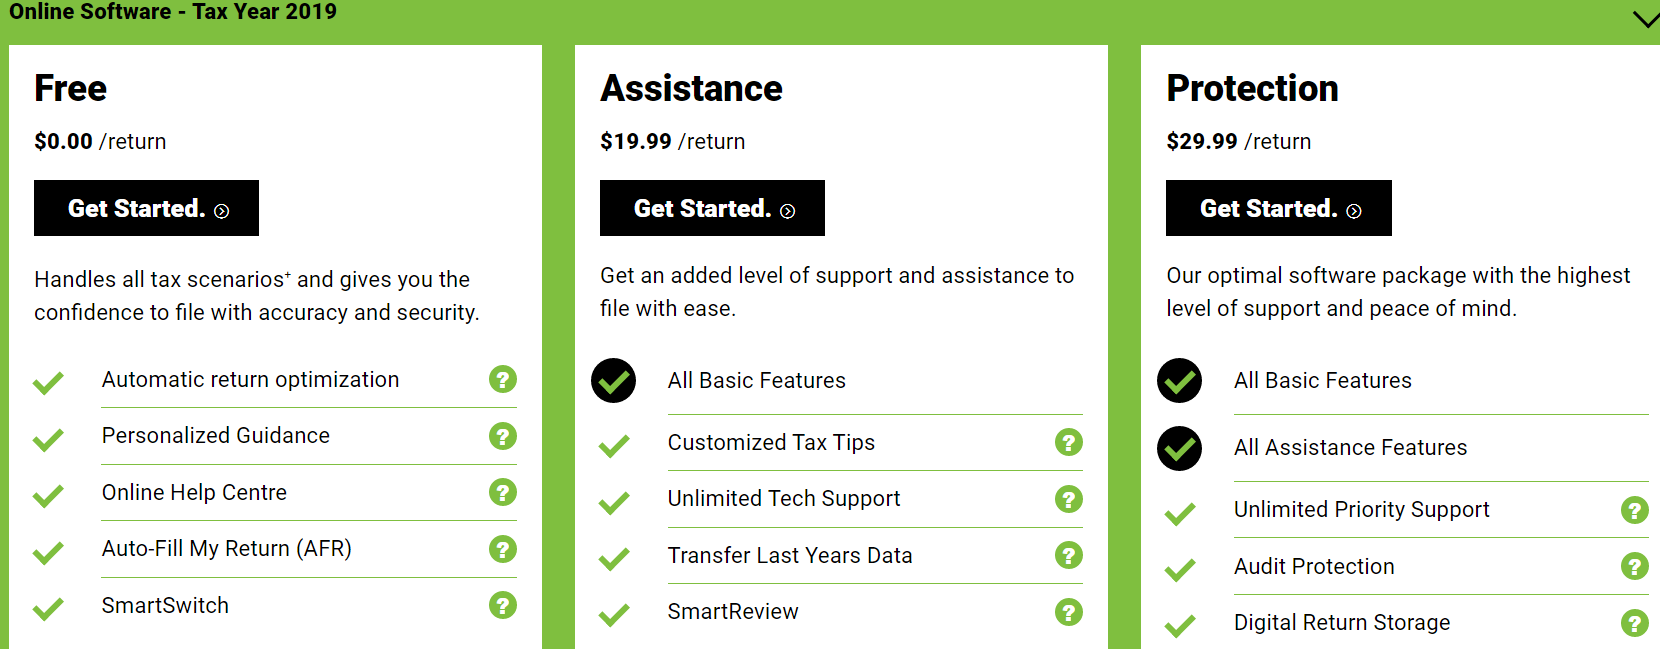Screen dimensions: 1660x649
Task: Open SmartSwitch help tooltip icon
Action: (503, 605)
